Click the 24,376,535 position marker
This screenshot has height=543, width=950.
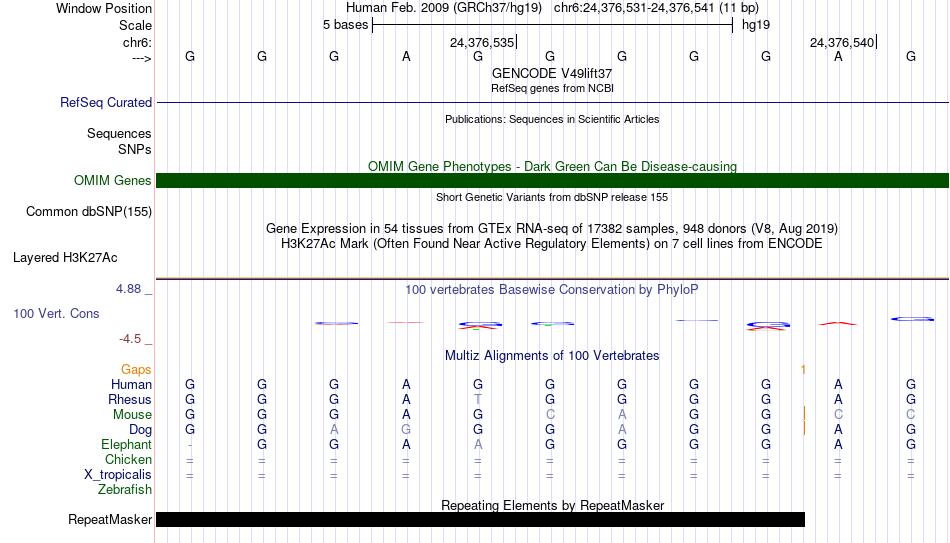tap(483, 42)
